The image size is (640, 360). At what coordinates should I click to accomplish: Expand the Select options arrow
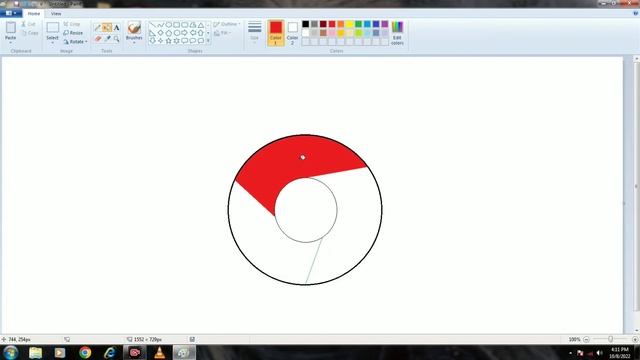[52, 43]
